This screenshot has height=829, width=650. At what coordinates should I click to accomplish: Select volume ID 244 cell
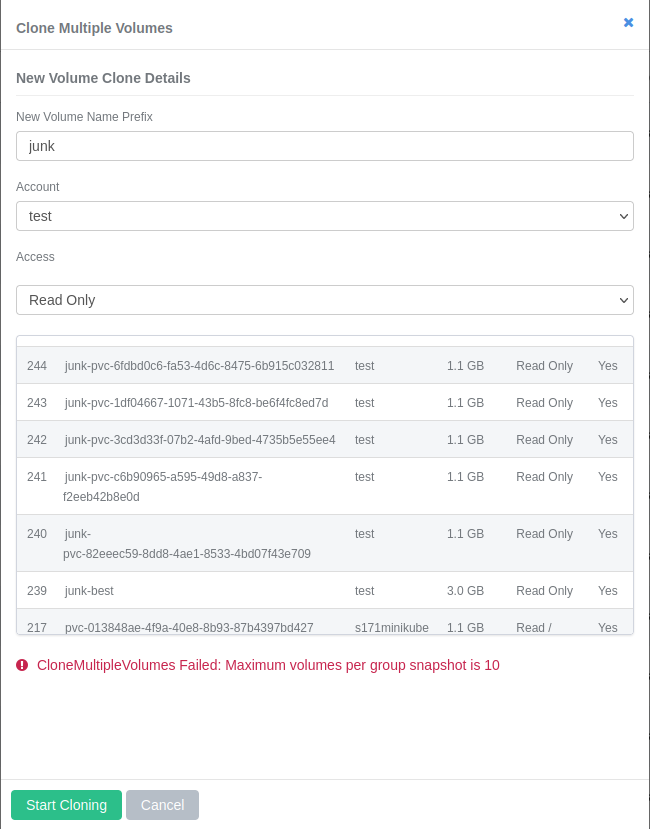tap(37, 366)
